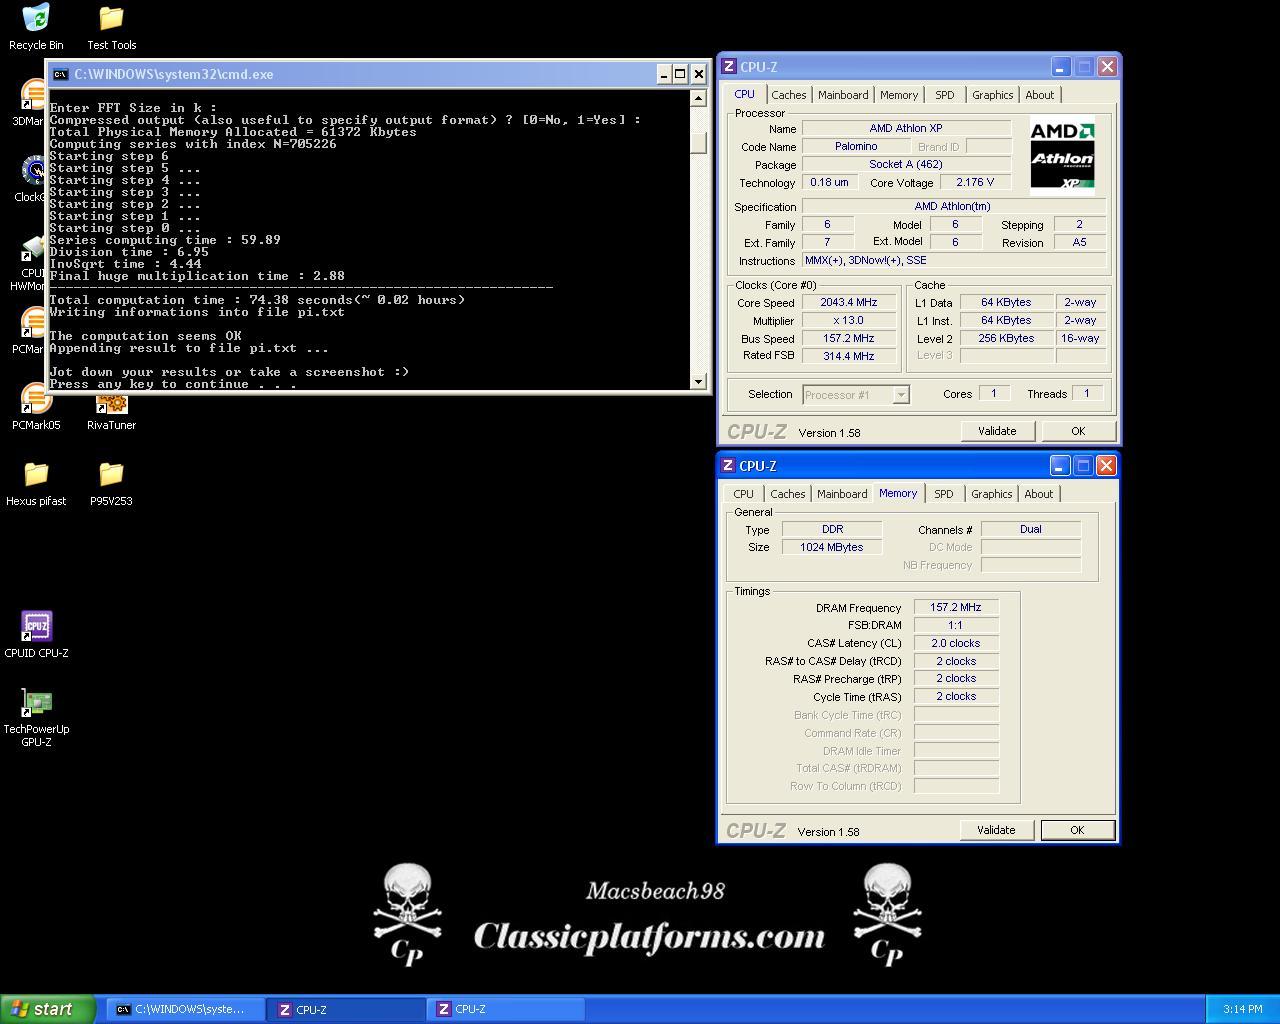Open the Caches tab in top CPU-Z window
The height and width of the screenshot is (1024, 1280).
click(788, 95)
